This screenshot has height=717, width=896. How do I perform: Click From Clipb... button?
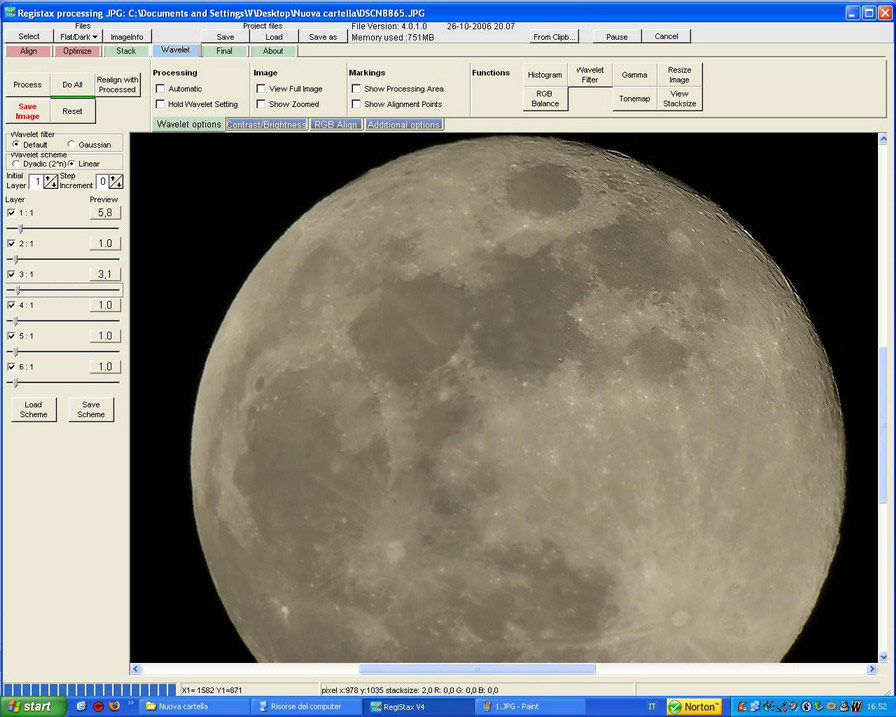click(x=554, y=37)
